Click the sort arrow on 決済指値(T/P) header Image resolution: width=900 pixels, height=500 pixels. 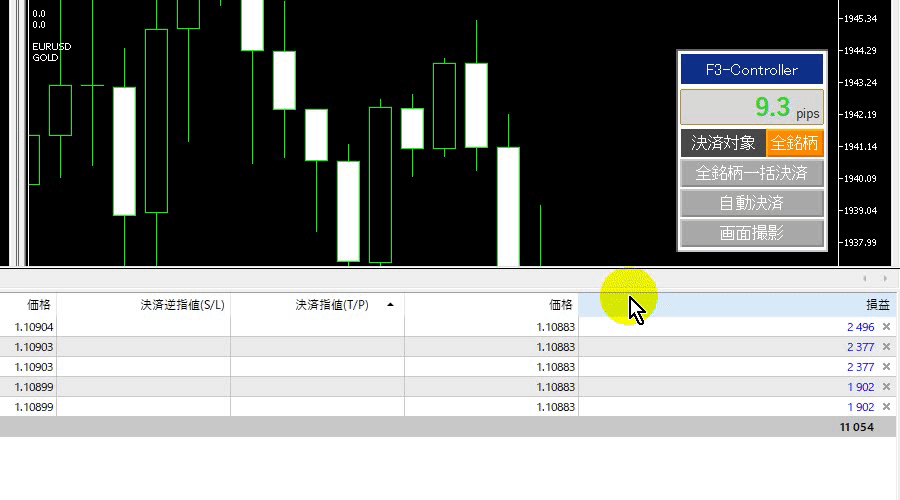point(390,305)
